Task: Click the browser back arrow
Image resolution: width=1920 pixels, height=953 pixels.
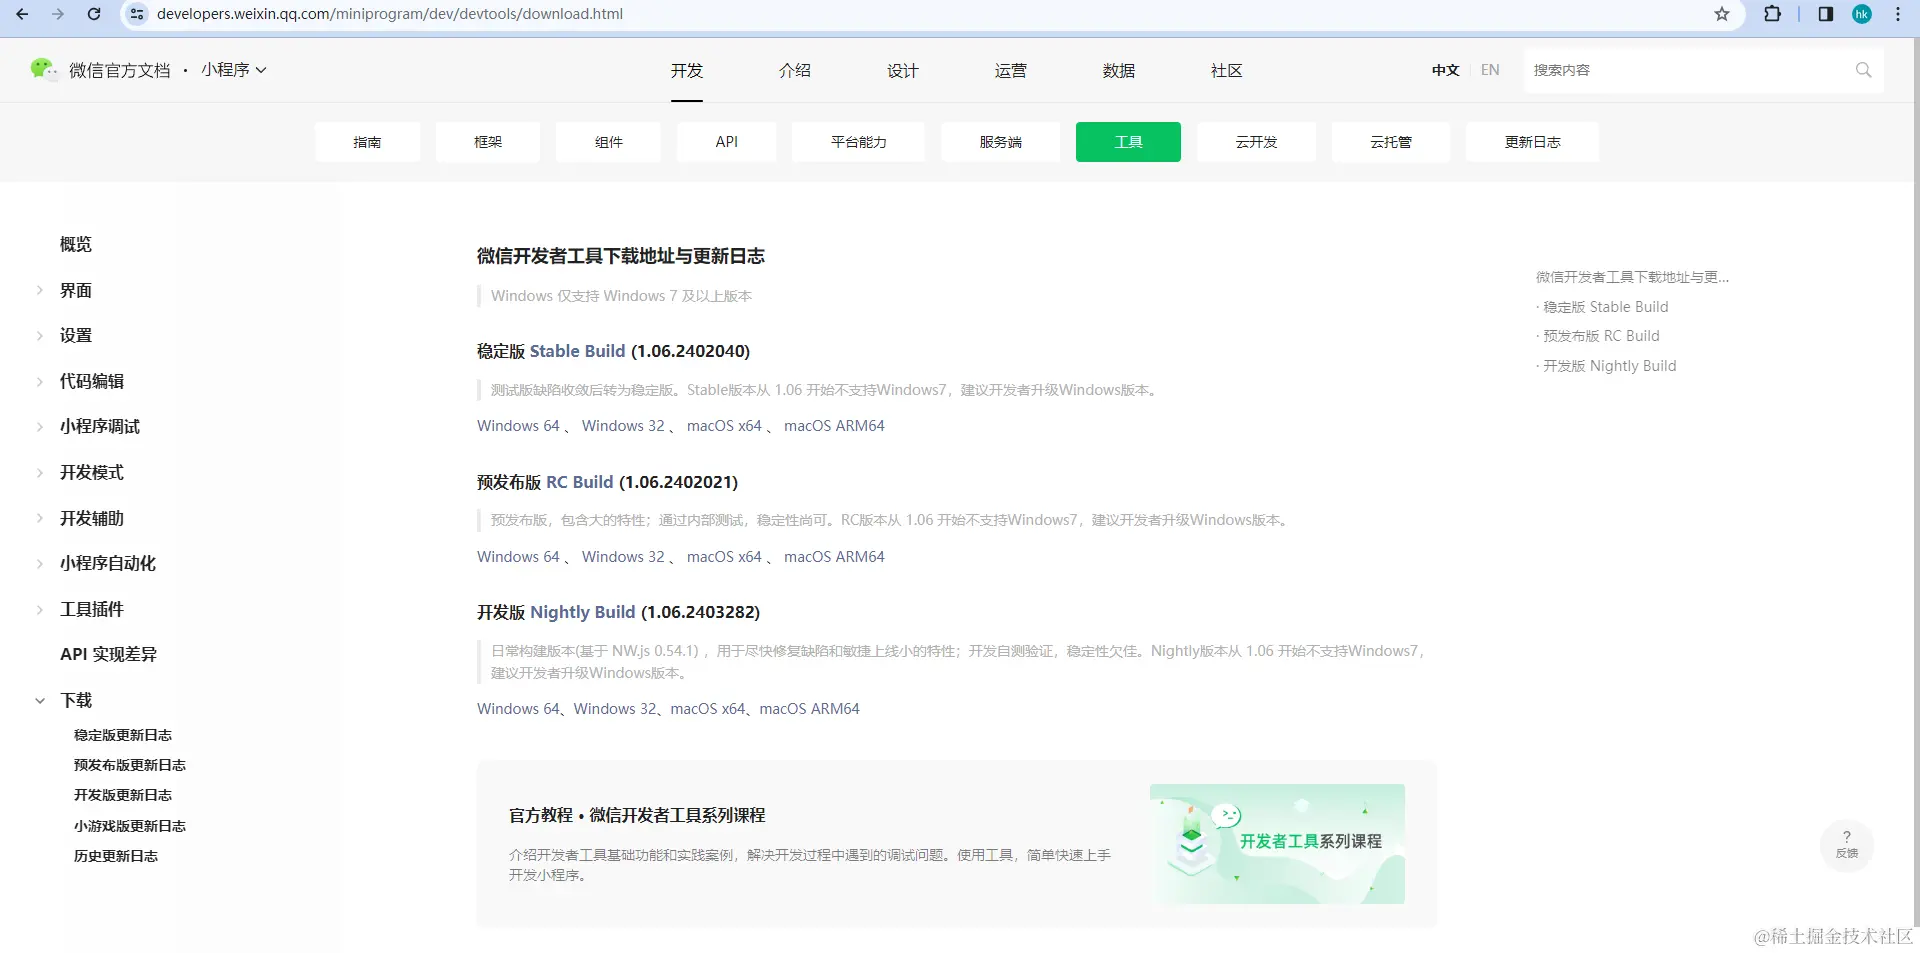Action: [22, 14]
